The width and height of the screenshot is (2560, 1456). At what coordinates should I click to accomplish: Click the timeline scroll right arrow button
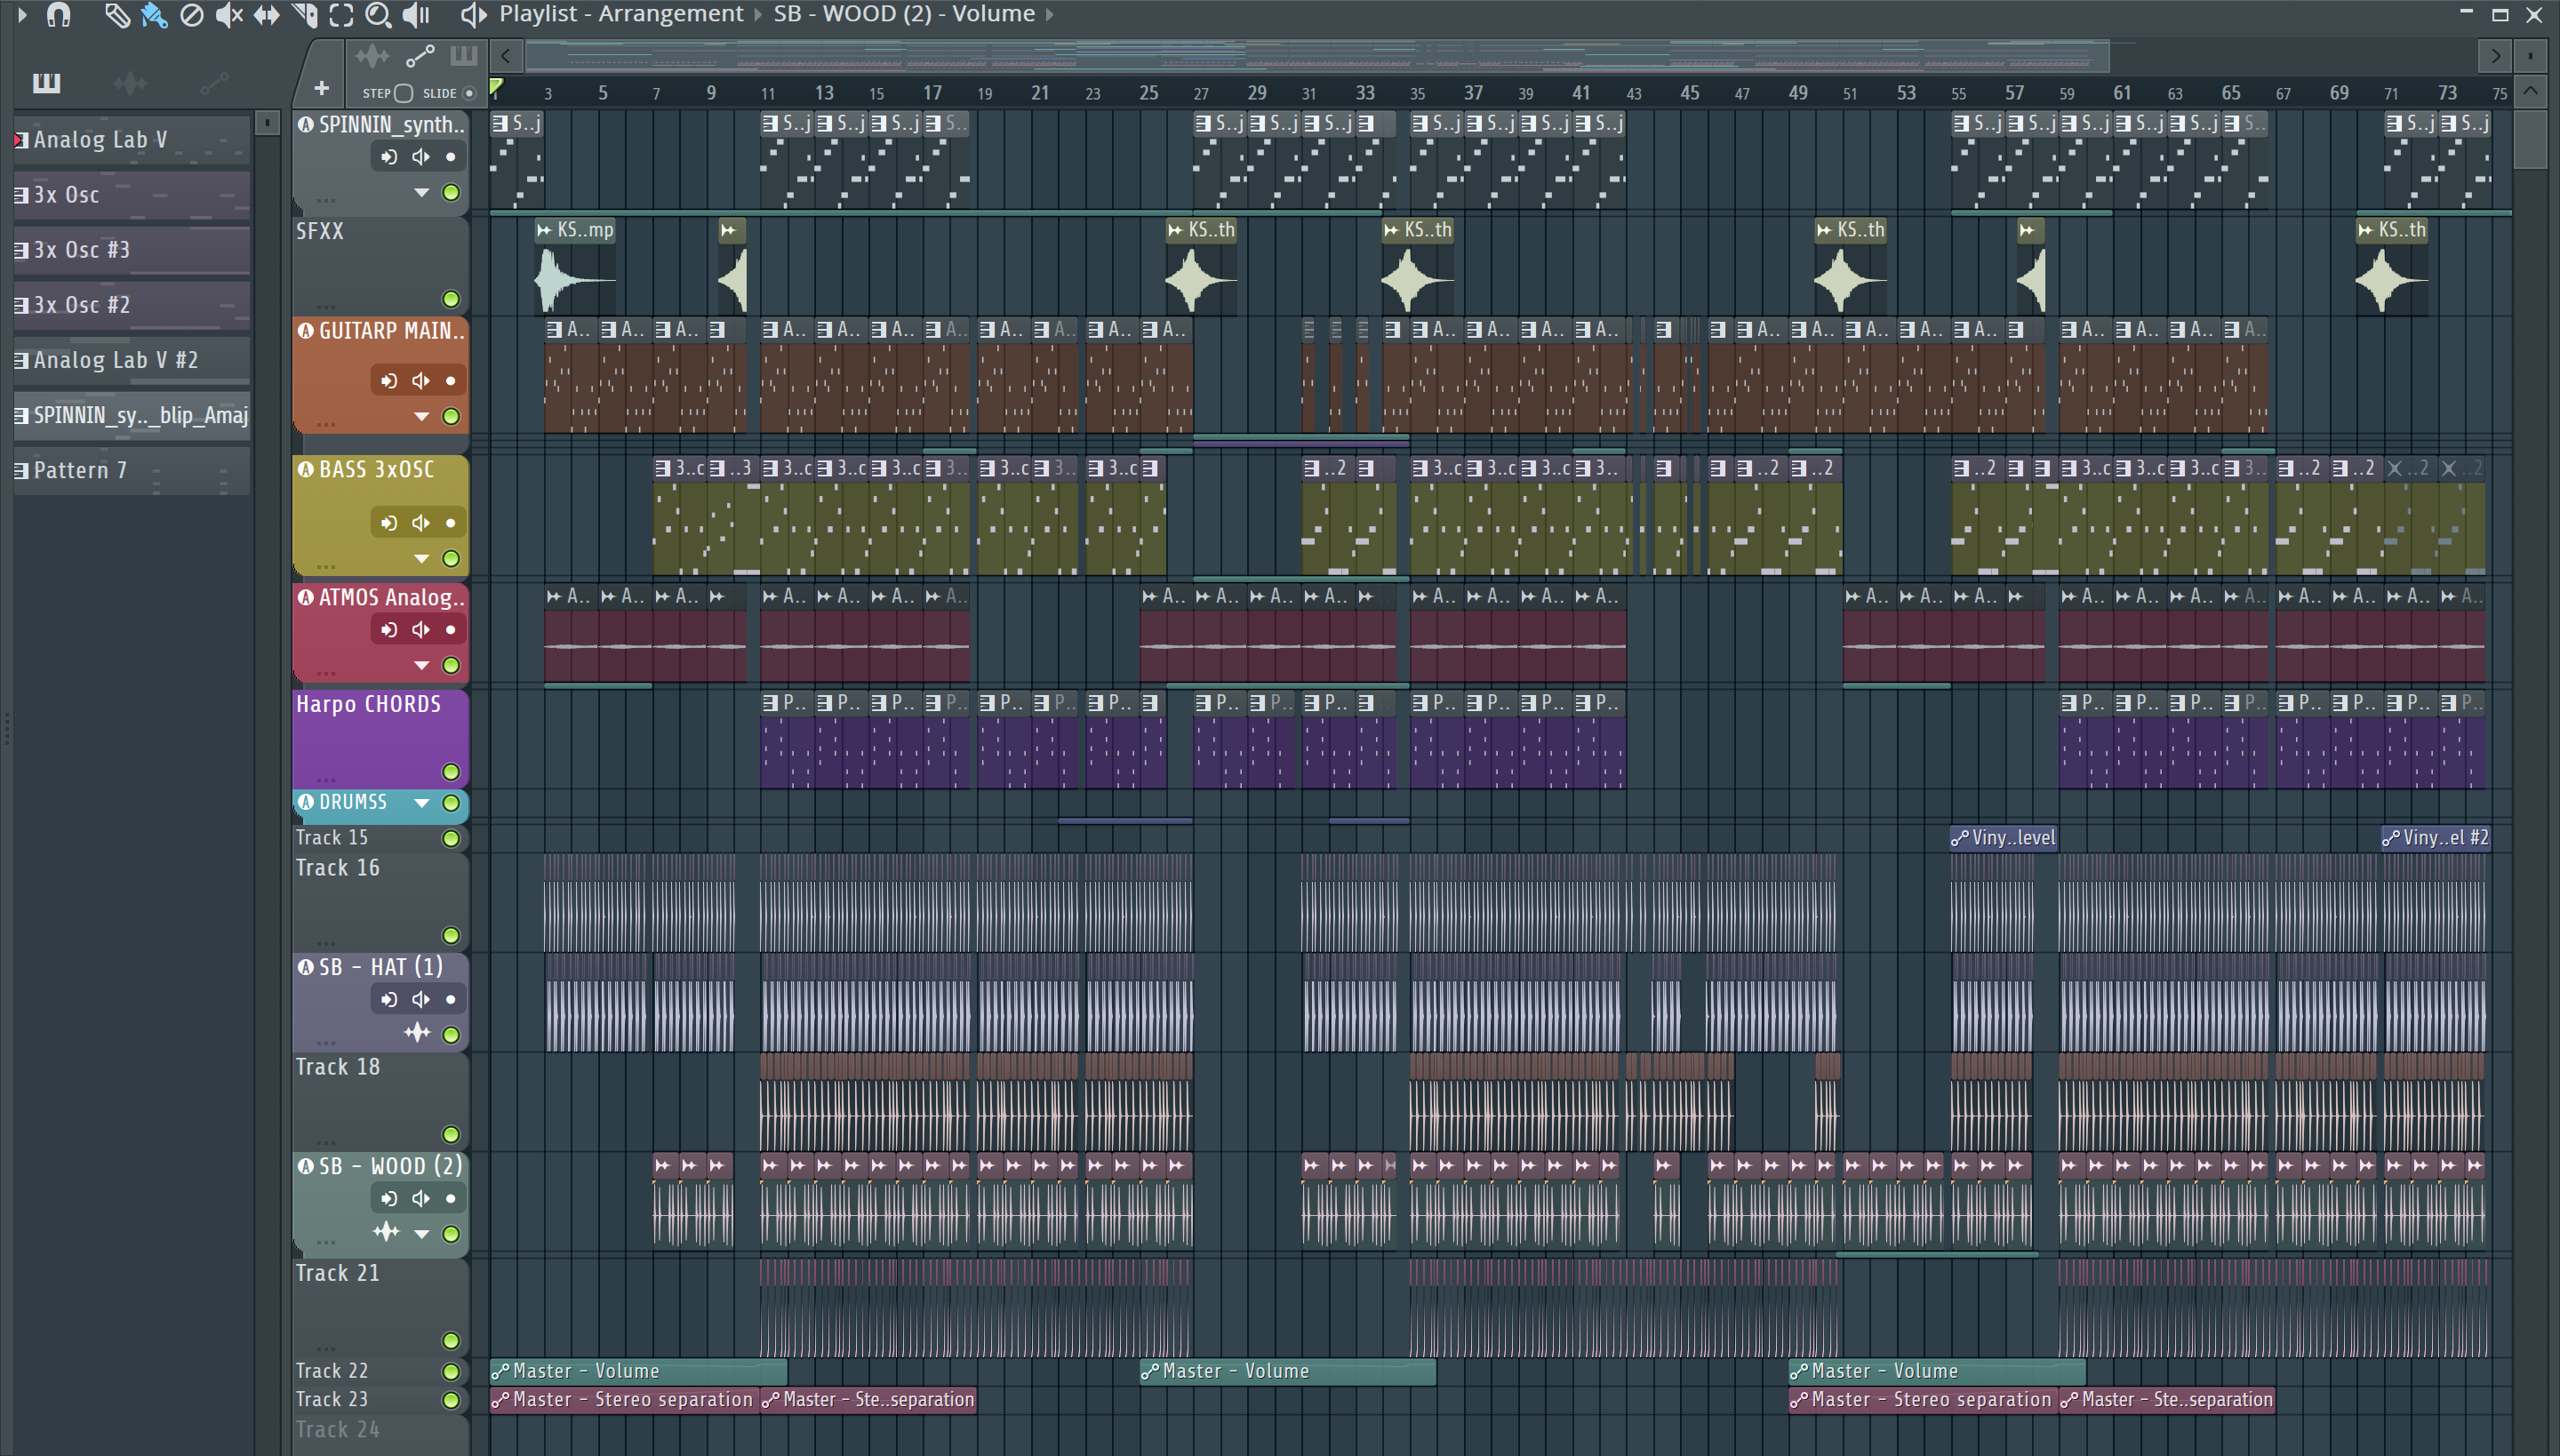[2496, 56]
